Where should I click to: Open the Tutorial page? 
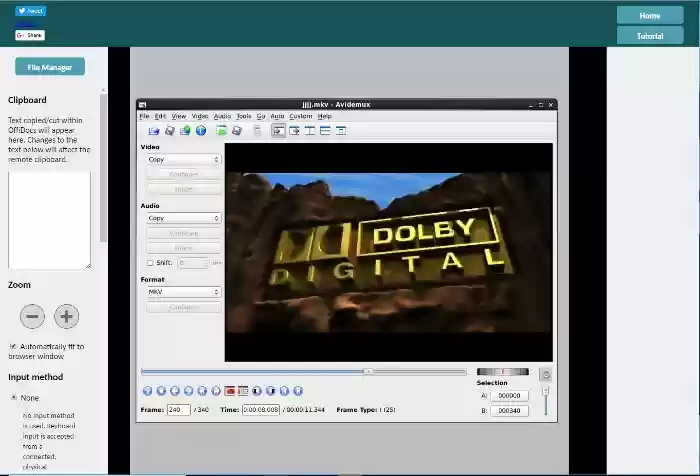(x=650, y=36)
